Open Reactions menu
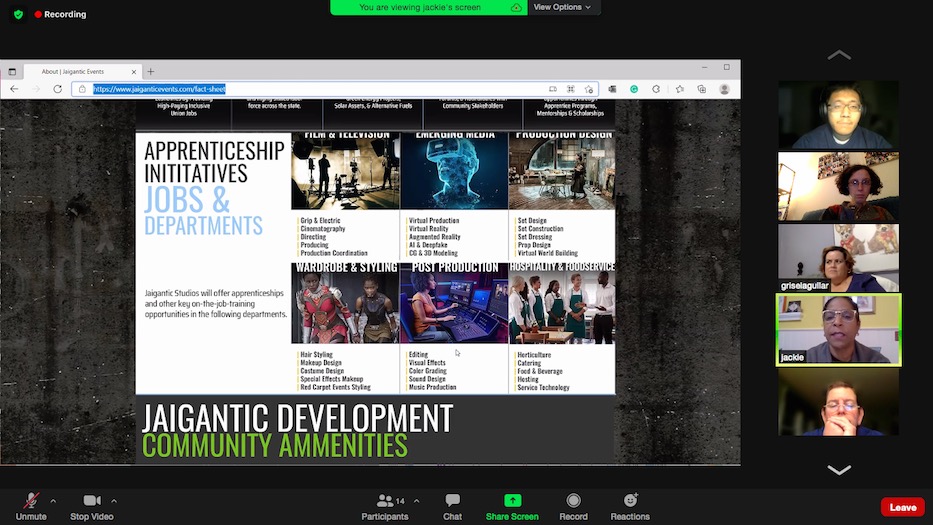 tap(630, 507)
